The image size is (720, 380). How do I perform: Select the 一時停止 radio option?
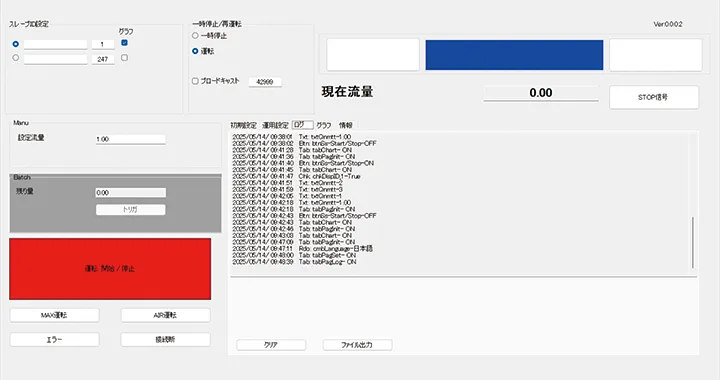tap(195, 35)
